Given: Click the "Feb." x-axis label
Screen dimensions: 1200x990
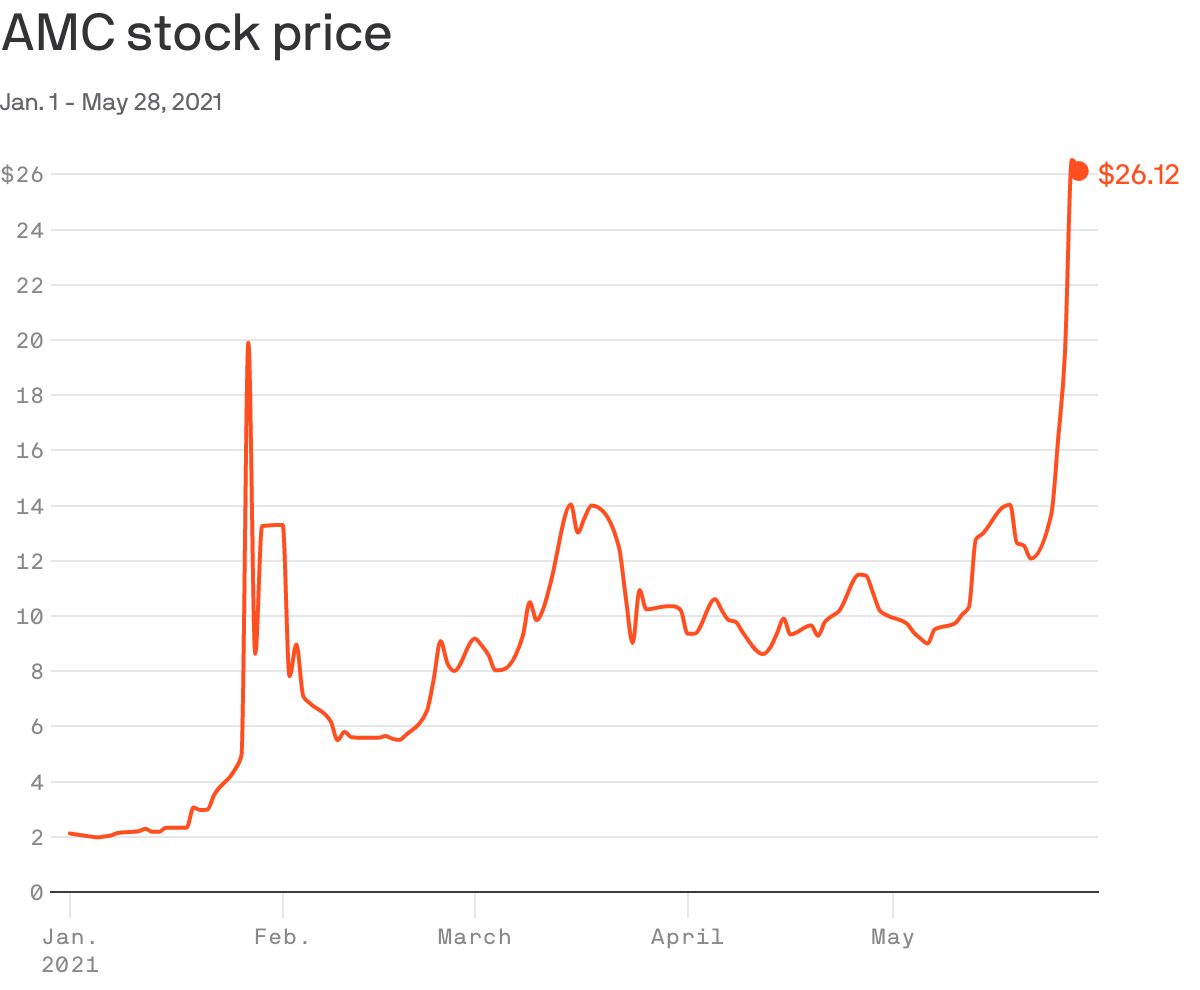Looking at the screenshot, I should (x=283, y=937).
